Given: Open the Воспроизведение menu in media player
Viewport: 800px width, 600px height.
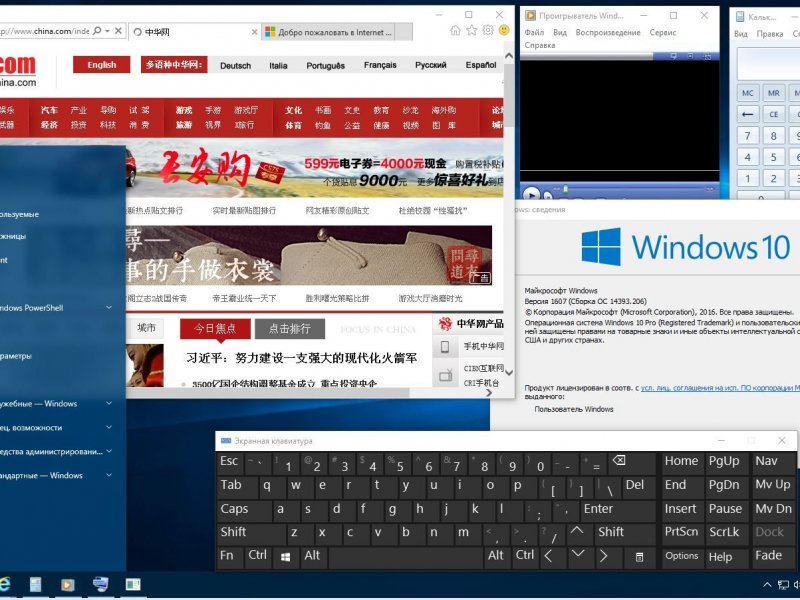Looking at the screenshot, I should coord(608,32).
